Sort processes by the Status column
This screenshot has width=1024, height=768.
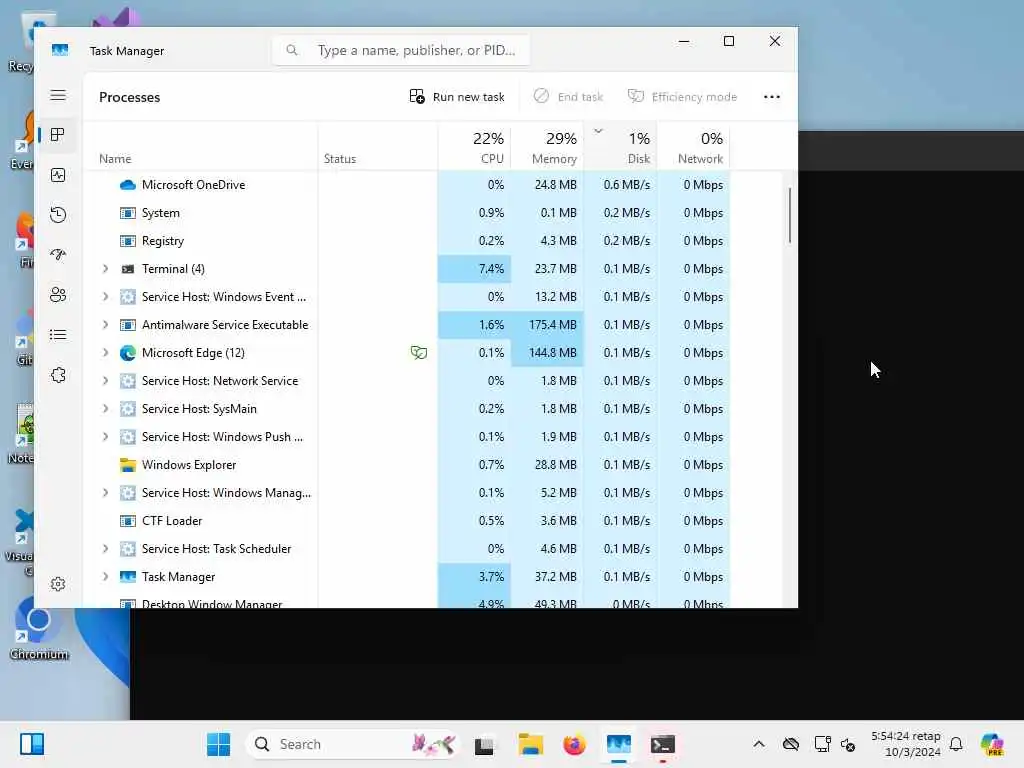(x=377, y=148)
